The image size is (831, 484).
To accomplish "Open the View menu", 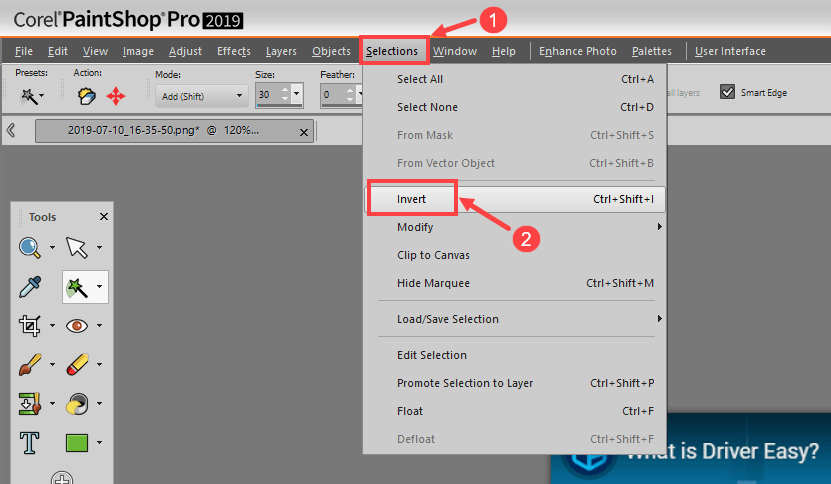I will click(95, 51).
